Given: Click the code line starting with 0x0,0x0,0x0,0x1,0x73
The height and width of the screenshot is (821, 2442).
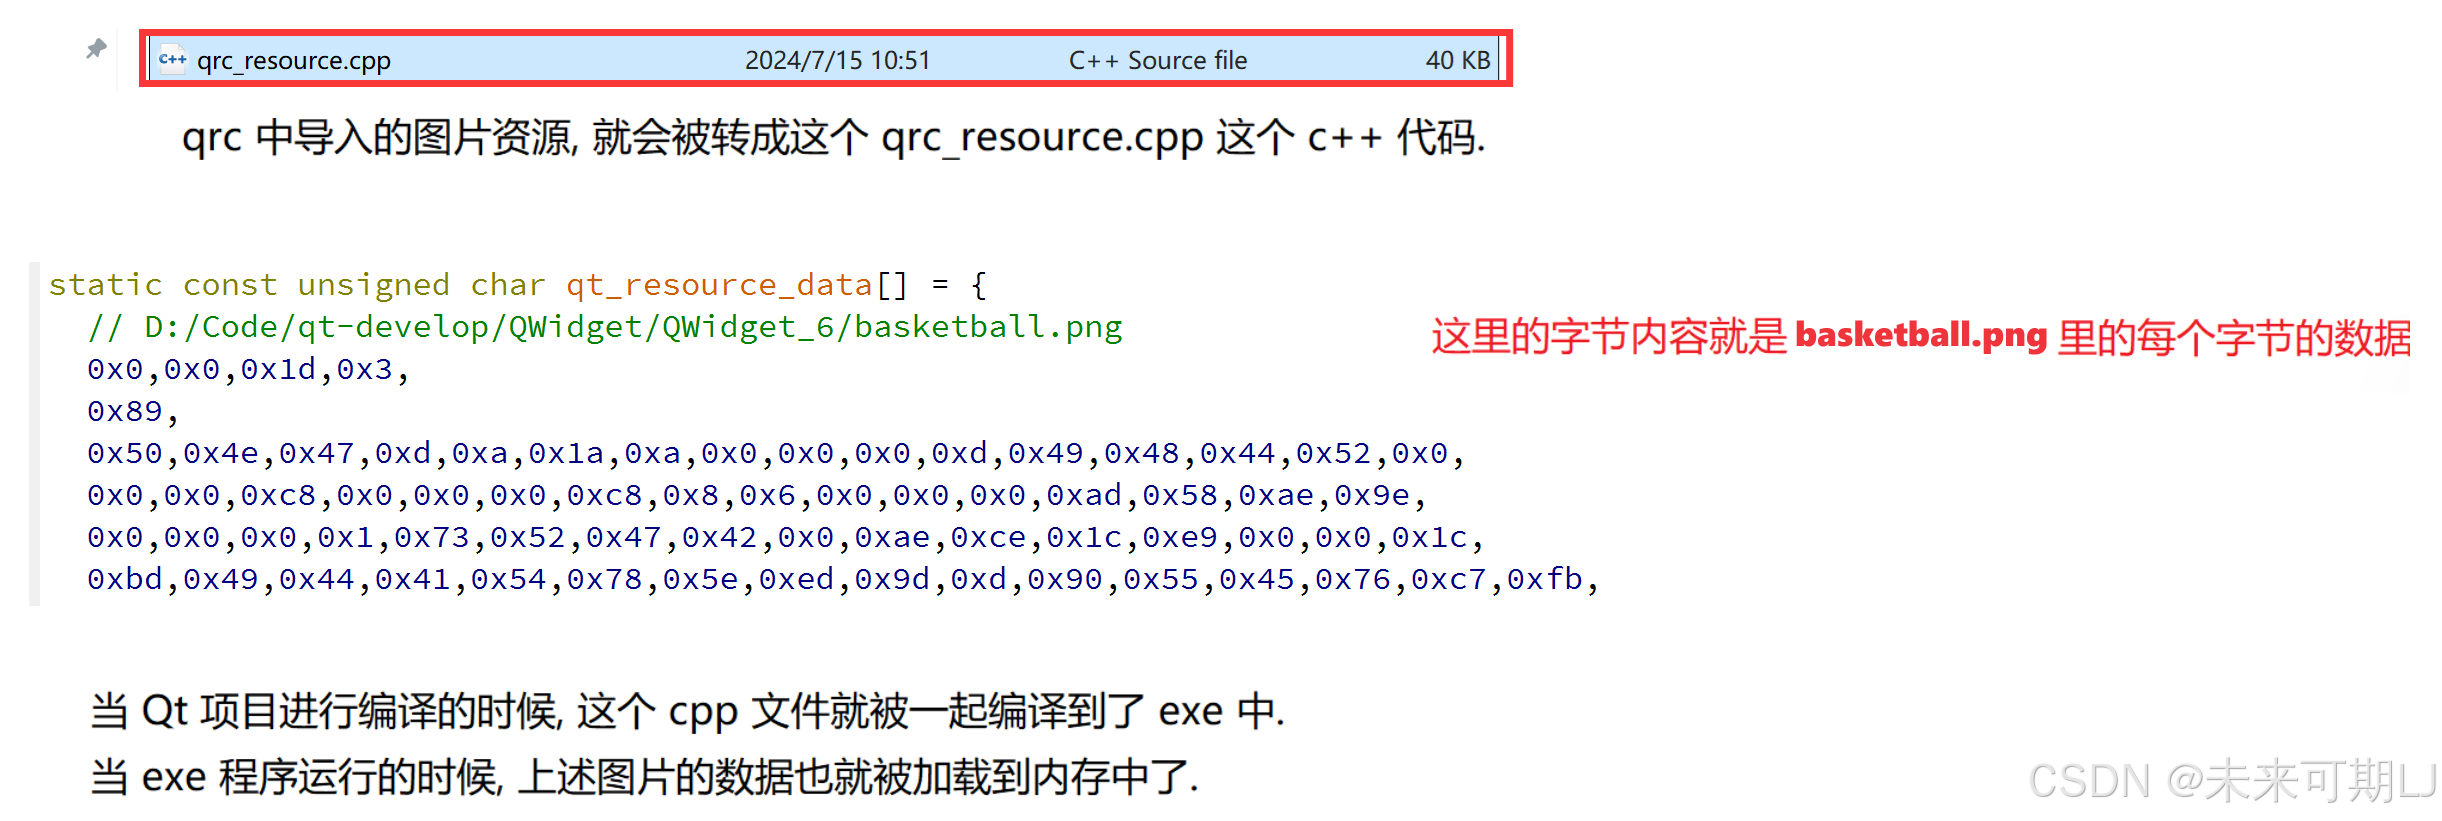Looking at the screenshot, I should [x=785, y=537].
